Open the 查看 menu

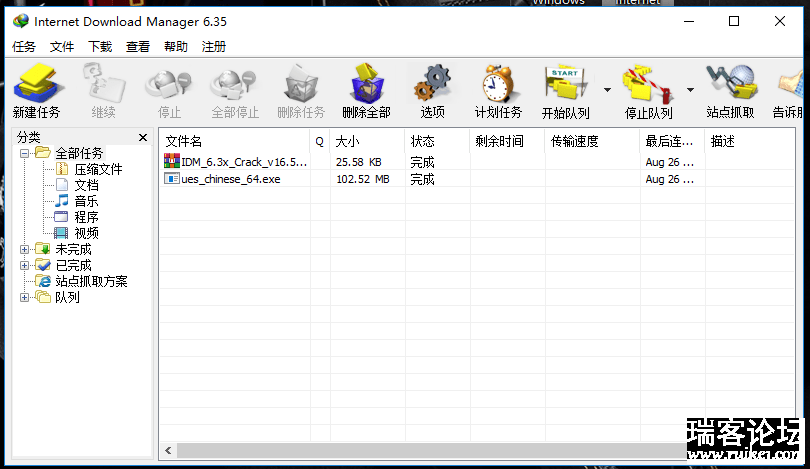pos(138,47)
